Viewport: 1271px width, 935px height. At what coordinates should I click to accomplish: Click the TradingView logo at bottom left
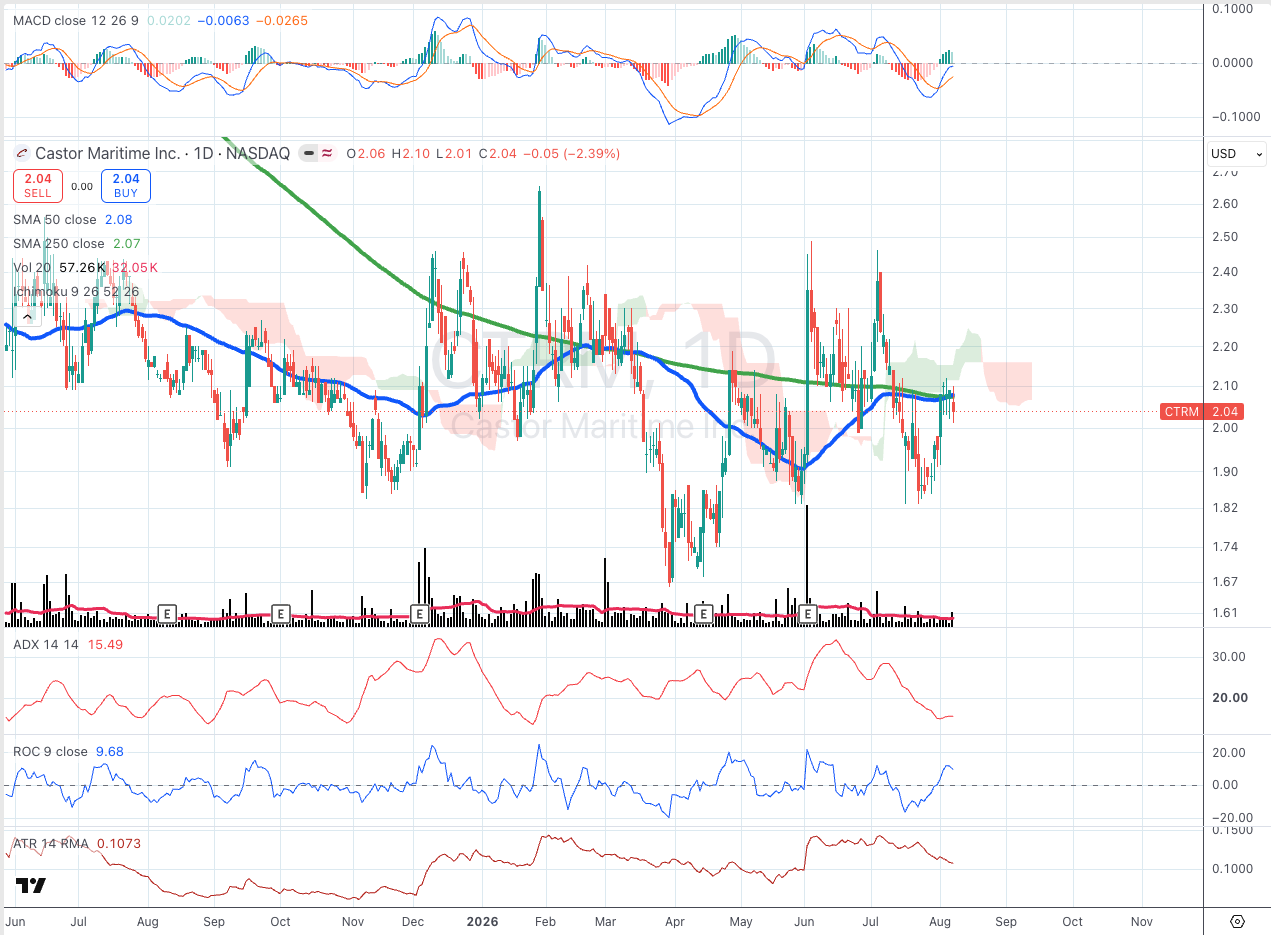coord(31,886)
